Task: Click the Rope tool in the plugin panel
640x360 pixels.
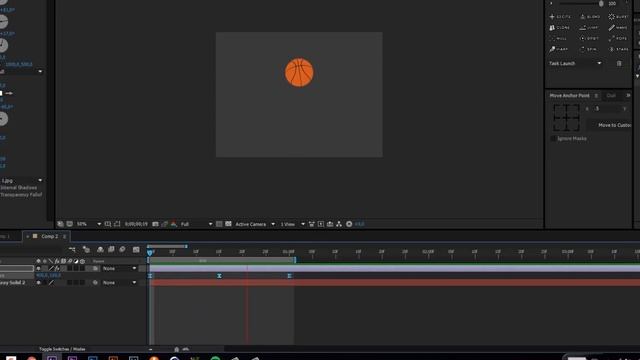Action: (618, 38)
